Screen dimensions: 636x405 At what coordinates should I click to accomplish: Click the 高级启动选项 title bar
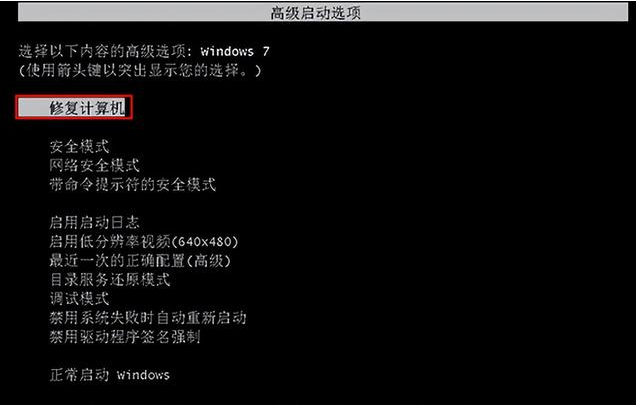pos(323,13)
